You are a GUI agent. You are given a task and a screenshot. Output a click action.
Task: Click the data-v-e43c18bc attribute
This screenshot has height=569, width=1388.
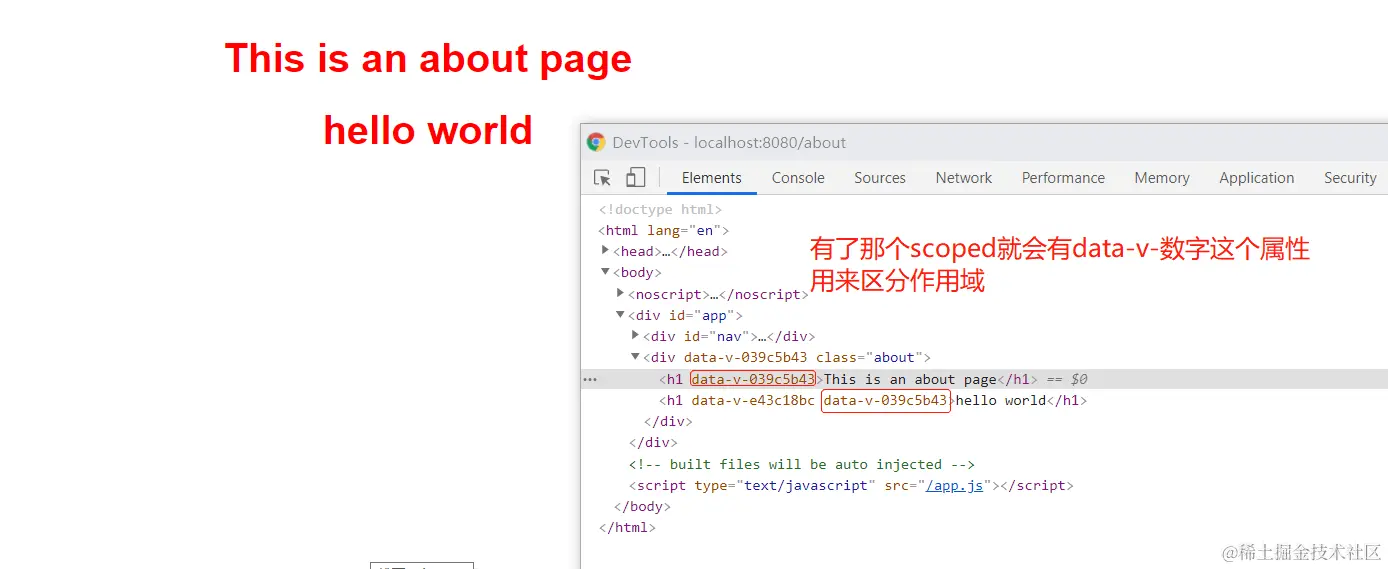pyautogui.click(x=753, y=400)
